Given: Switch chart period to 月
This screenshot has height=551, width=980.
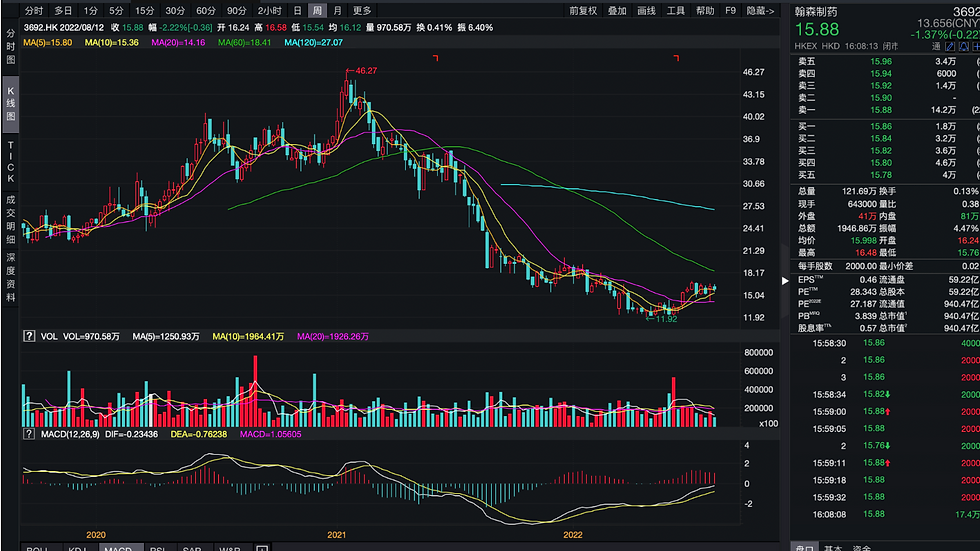Looking at the screenshot, I should 337,11.
